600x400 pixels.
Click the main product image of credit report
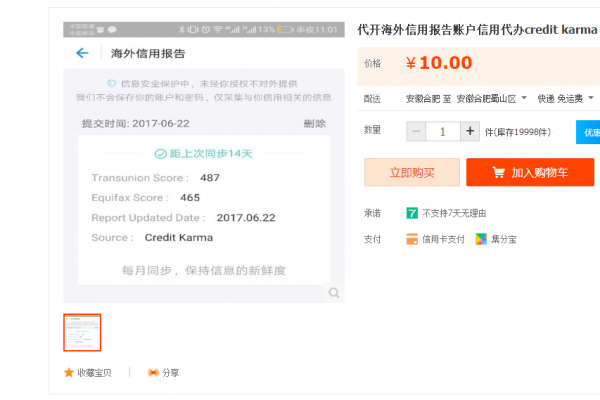[x=204, y=162]
